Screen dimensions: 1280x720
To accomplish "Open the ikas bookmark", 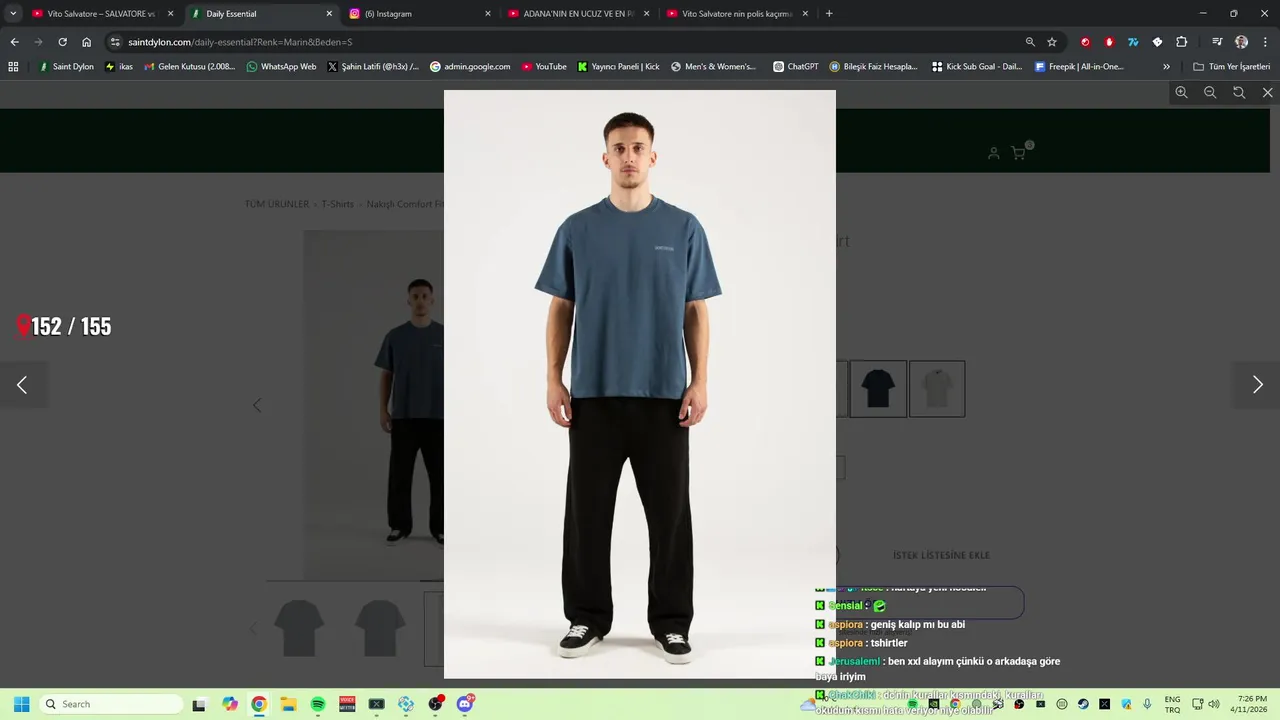I will (119, 67).
